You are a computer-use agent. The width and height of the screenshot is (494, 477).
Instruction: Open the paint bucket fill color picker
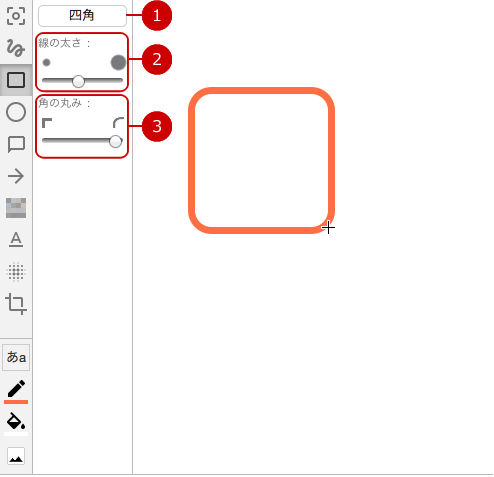coord(16,423)
